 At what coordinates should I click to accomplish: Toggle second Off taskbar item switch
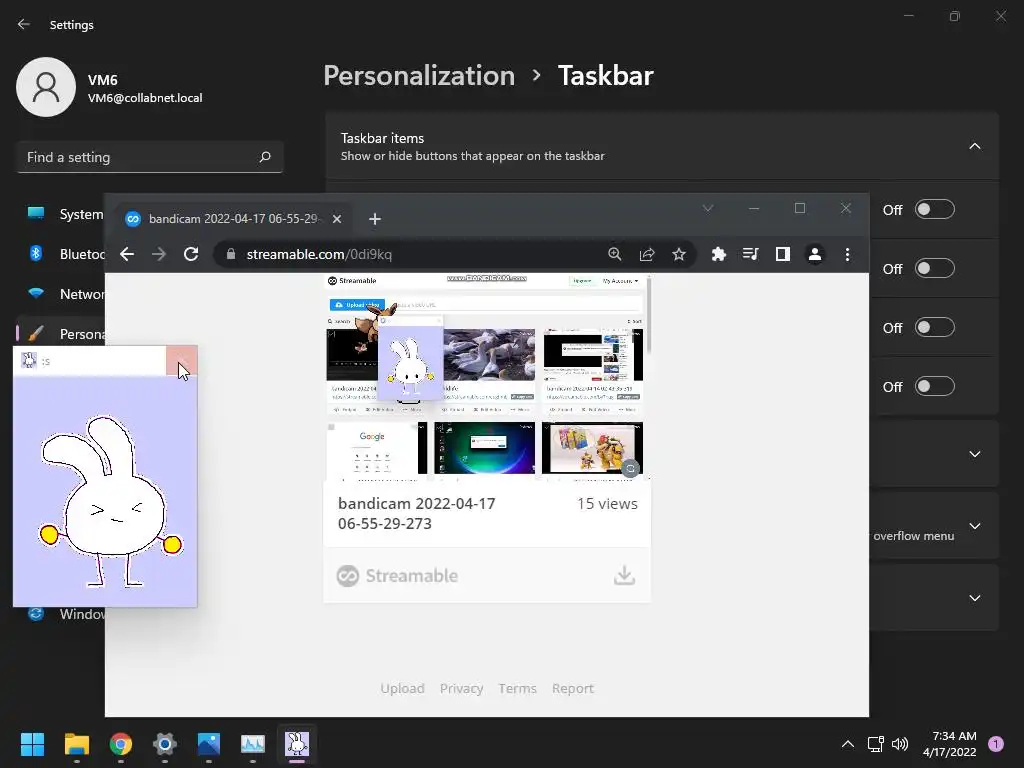click(935, 268)
